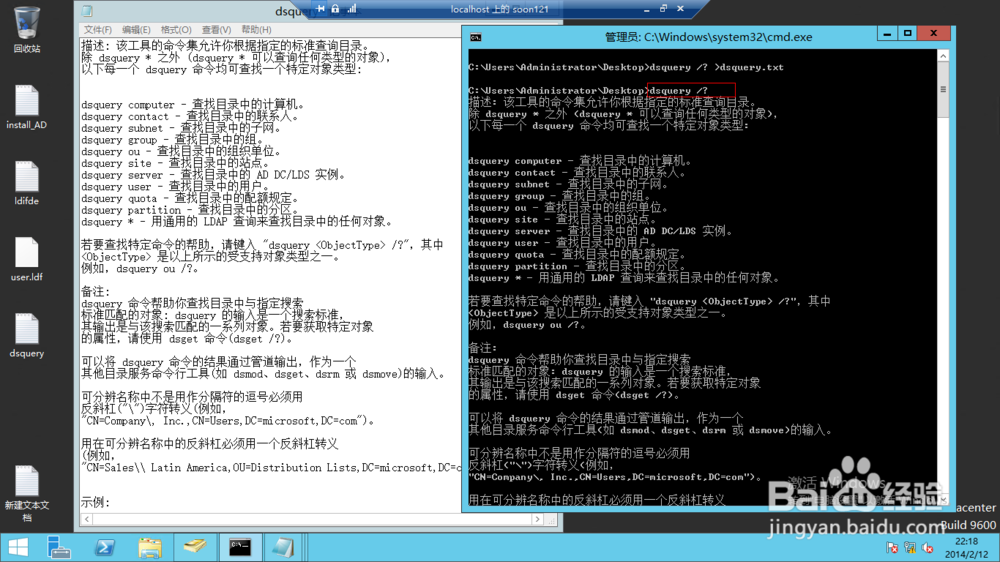Click the network tray icon
1000x562 pixels.
tap(910, 547)
